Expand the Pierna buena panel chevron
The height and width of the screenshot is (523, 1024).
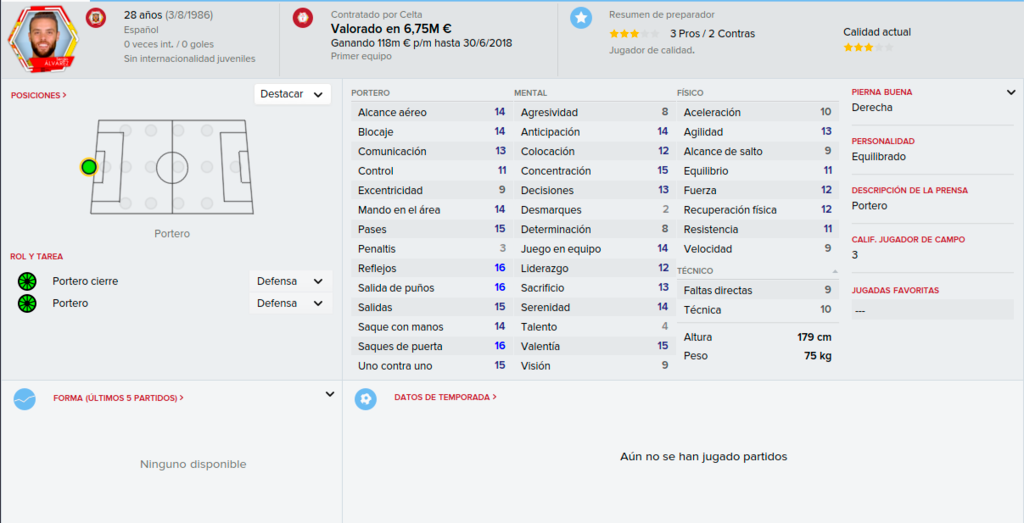1011,93
